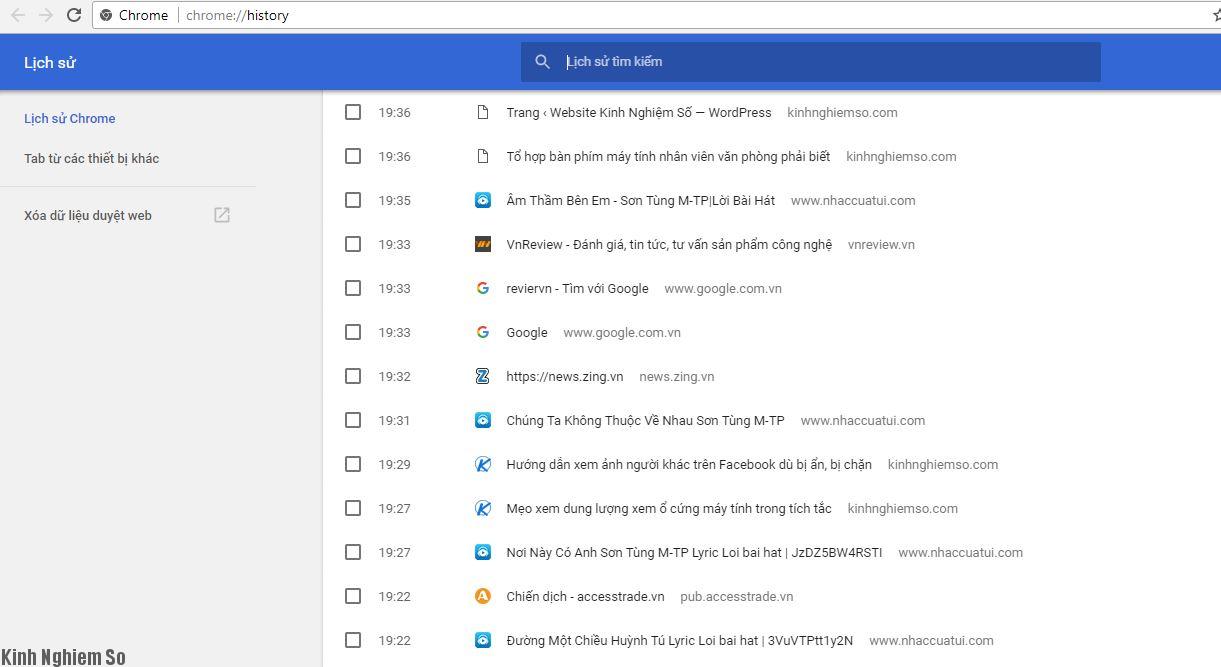Open the VnReview history link

click(x=669, y=244)
